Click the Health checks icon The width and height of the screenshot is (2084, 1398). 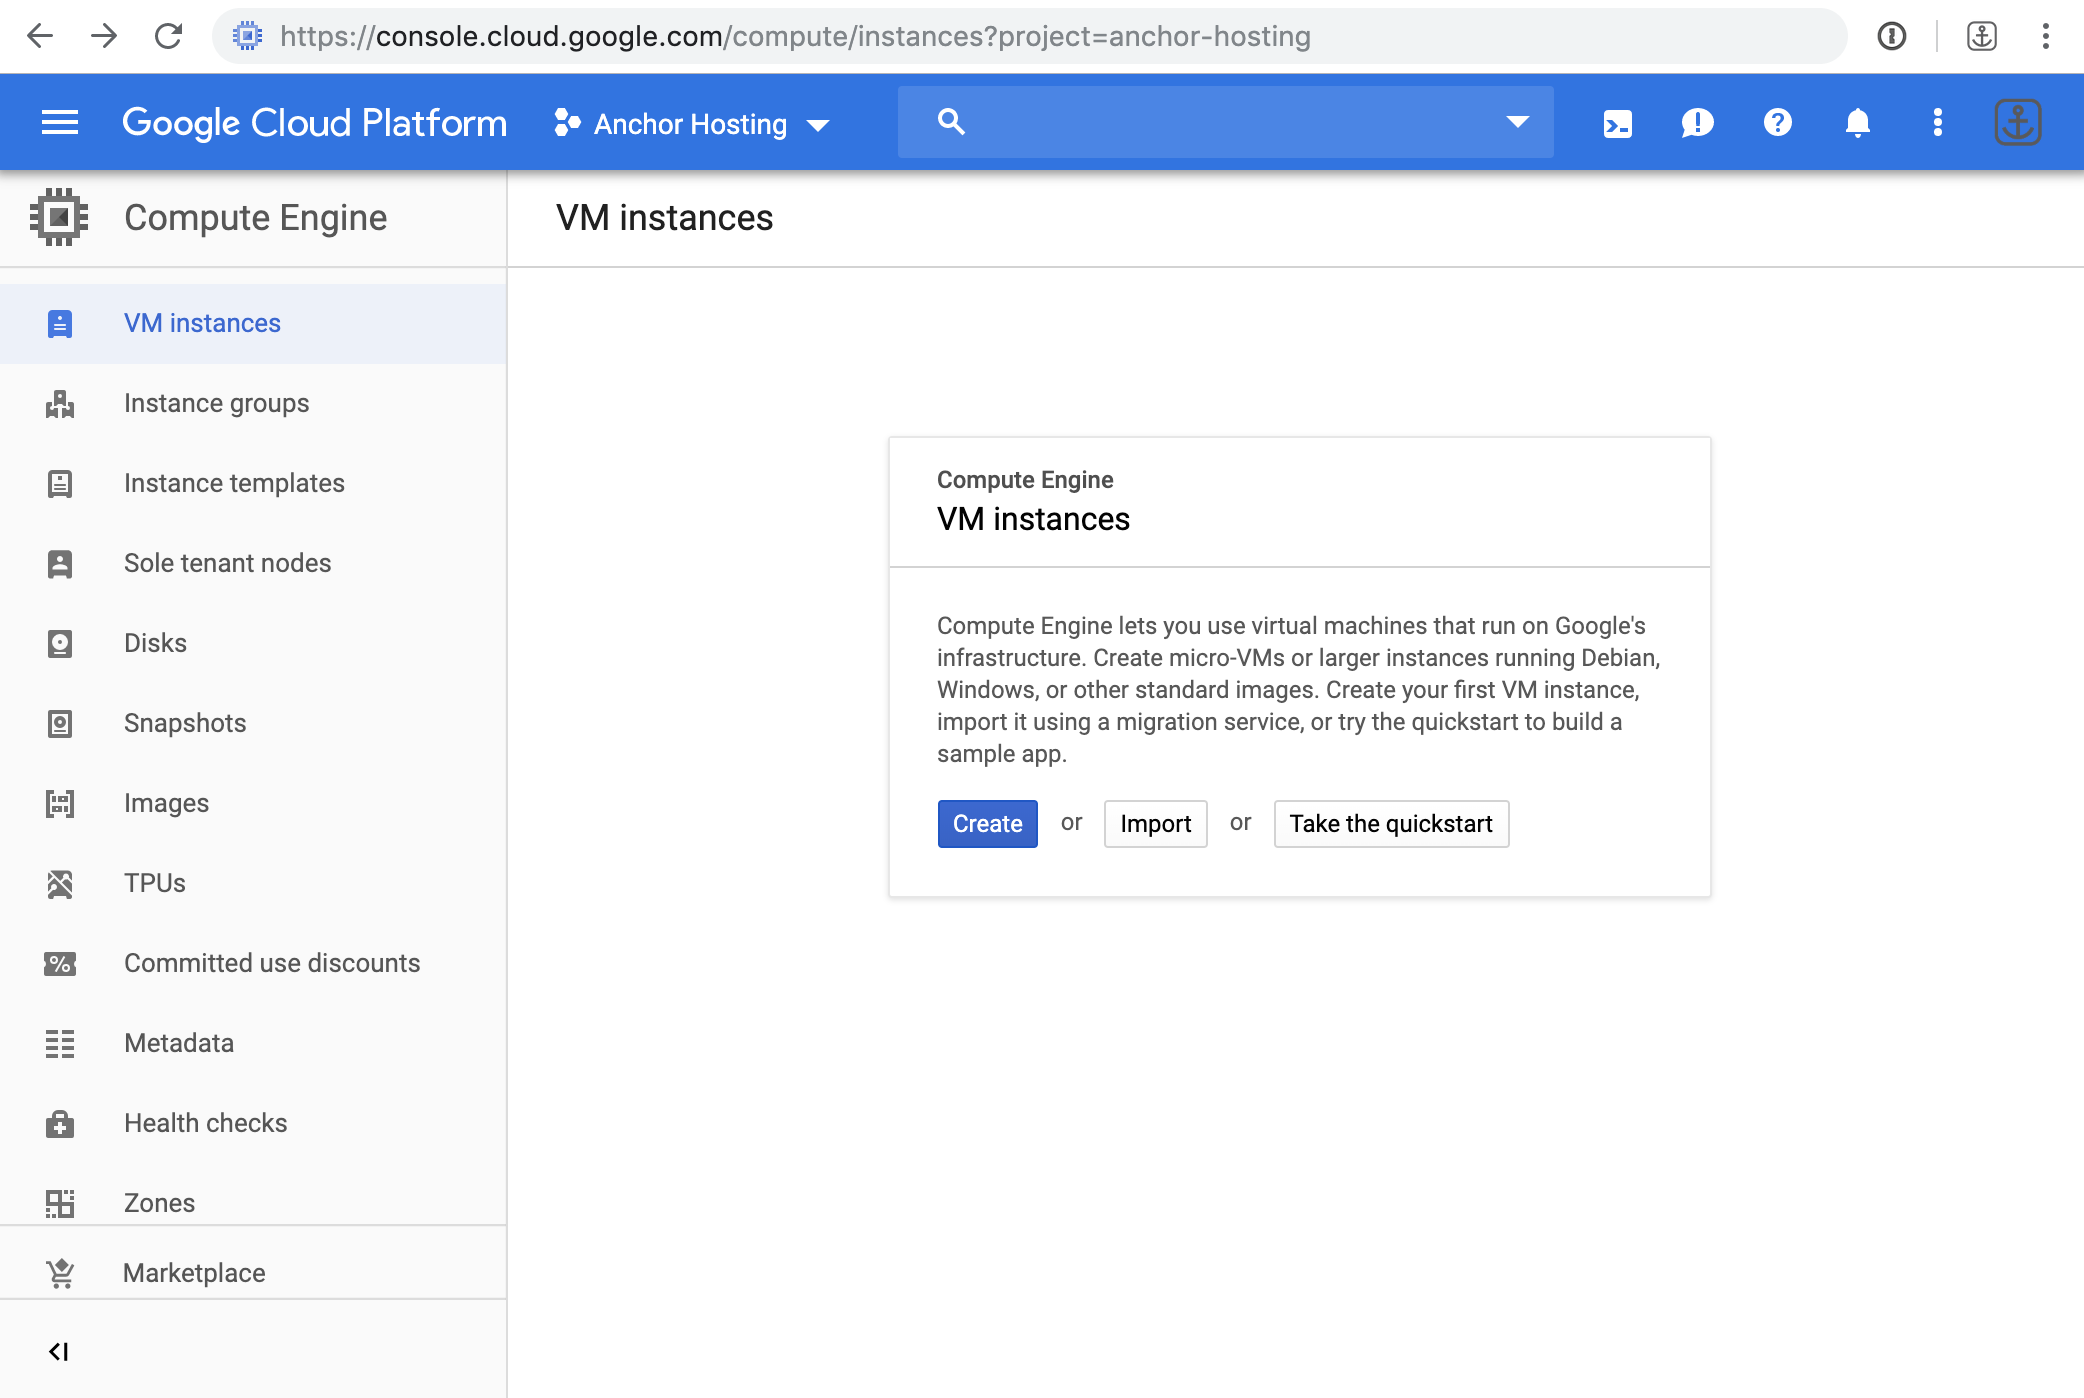pos(60,1124)
